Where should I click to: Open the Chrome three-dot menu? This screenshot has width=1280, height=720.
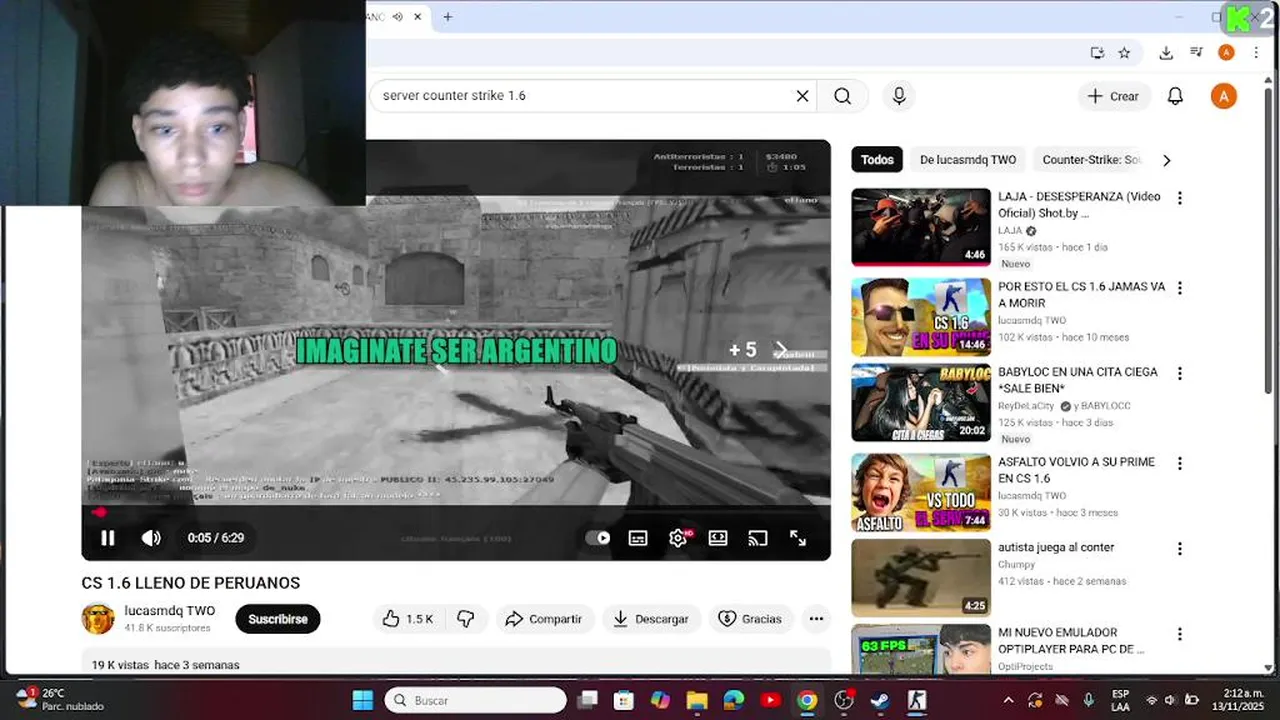pyautogui.click(x=1256, y=53)
